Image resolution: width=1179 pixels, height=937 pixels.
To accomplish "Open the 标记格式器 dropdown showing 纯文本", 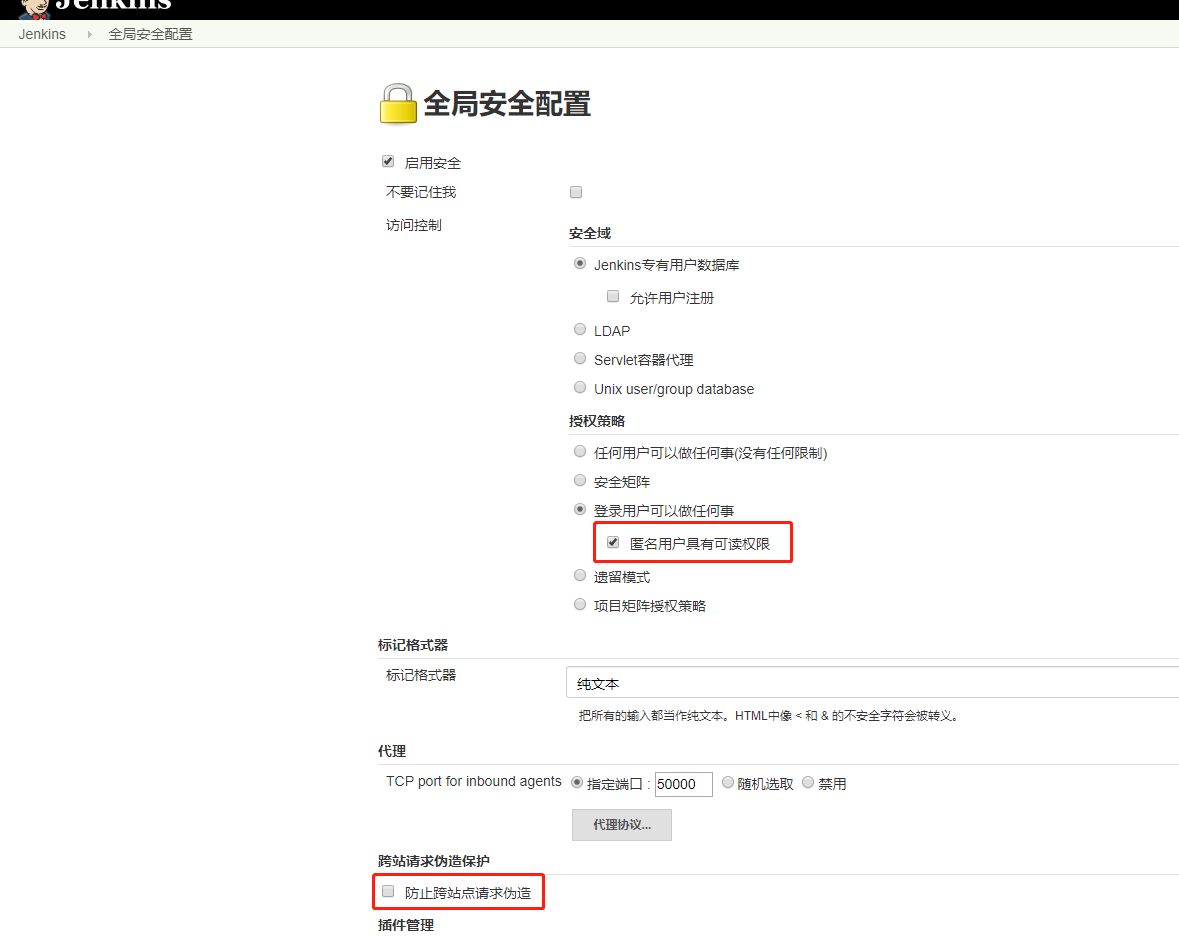I will [x=872, y=683].
